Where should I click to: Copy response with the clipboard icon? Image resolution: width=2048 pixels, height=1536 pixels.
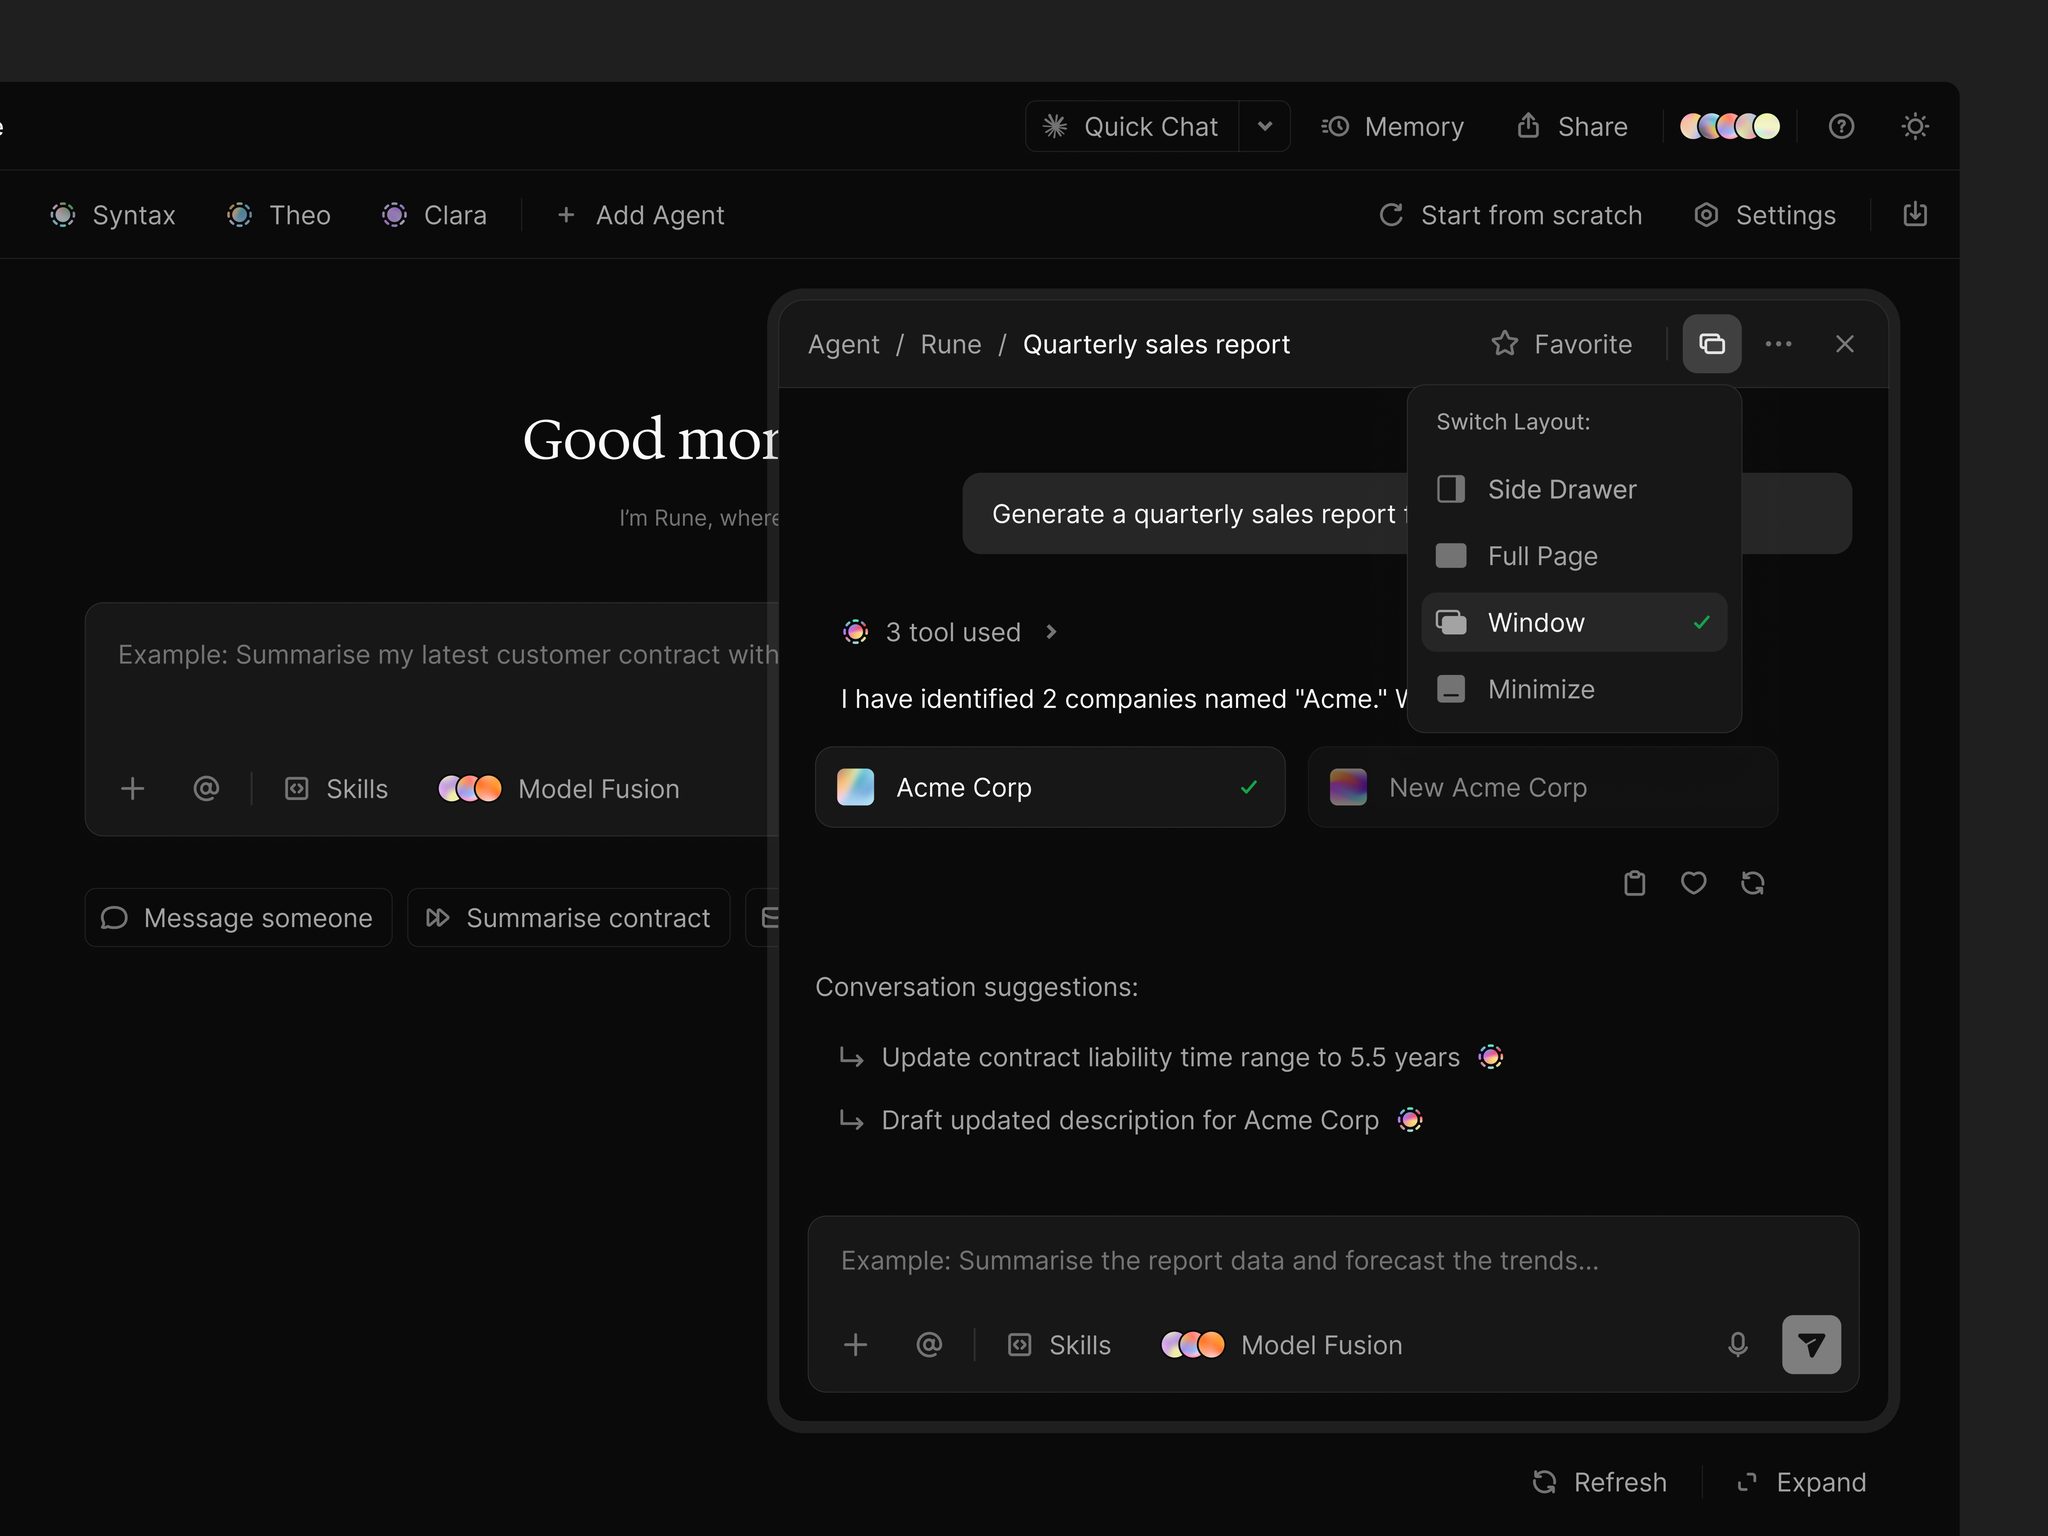(x=1635, y=883)
